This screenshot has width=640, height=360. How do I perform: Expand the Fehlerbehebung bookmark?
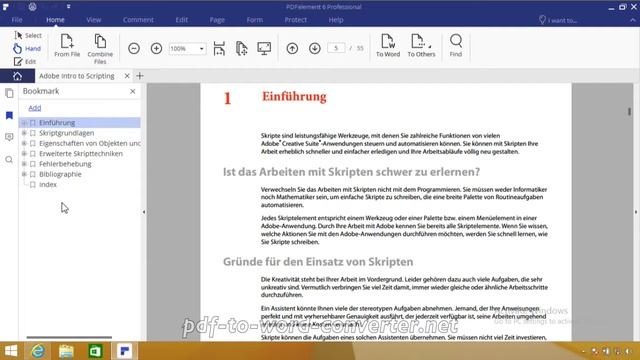point(24,164)
